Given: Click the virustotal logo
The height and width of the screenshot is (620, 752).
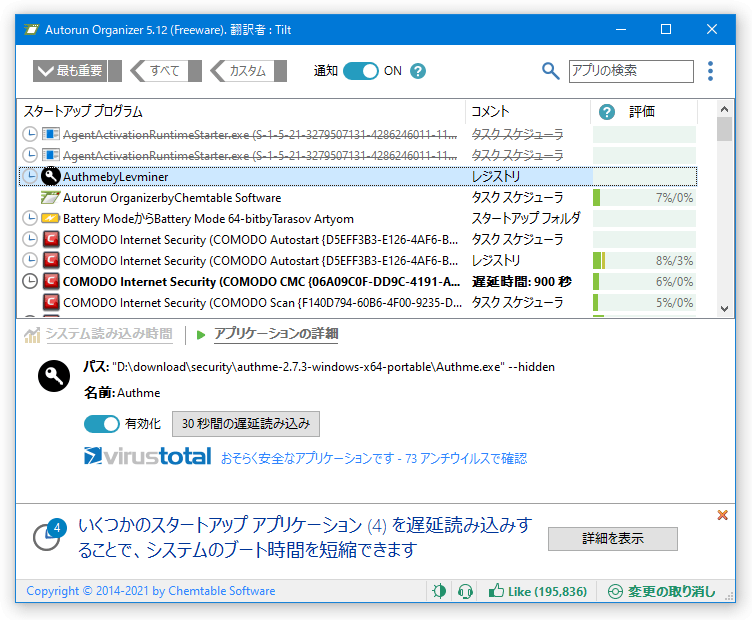Looking at the screenshot, I should [148, 456].
